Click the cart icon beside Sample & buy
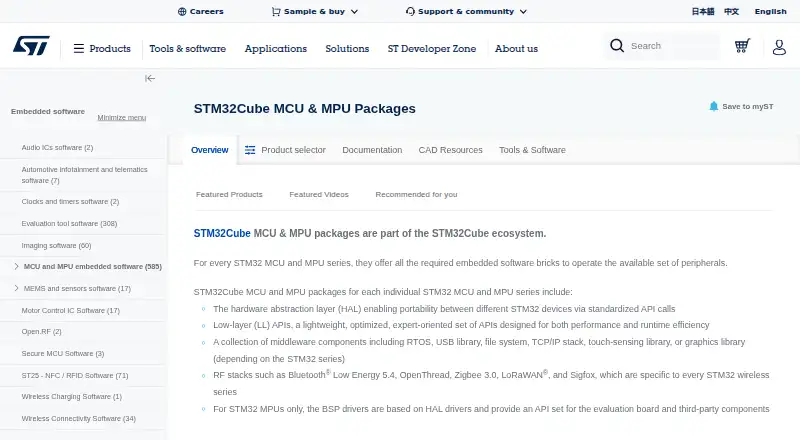Viewport: 800px width, 440px height. (276, 11)
